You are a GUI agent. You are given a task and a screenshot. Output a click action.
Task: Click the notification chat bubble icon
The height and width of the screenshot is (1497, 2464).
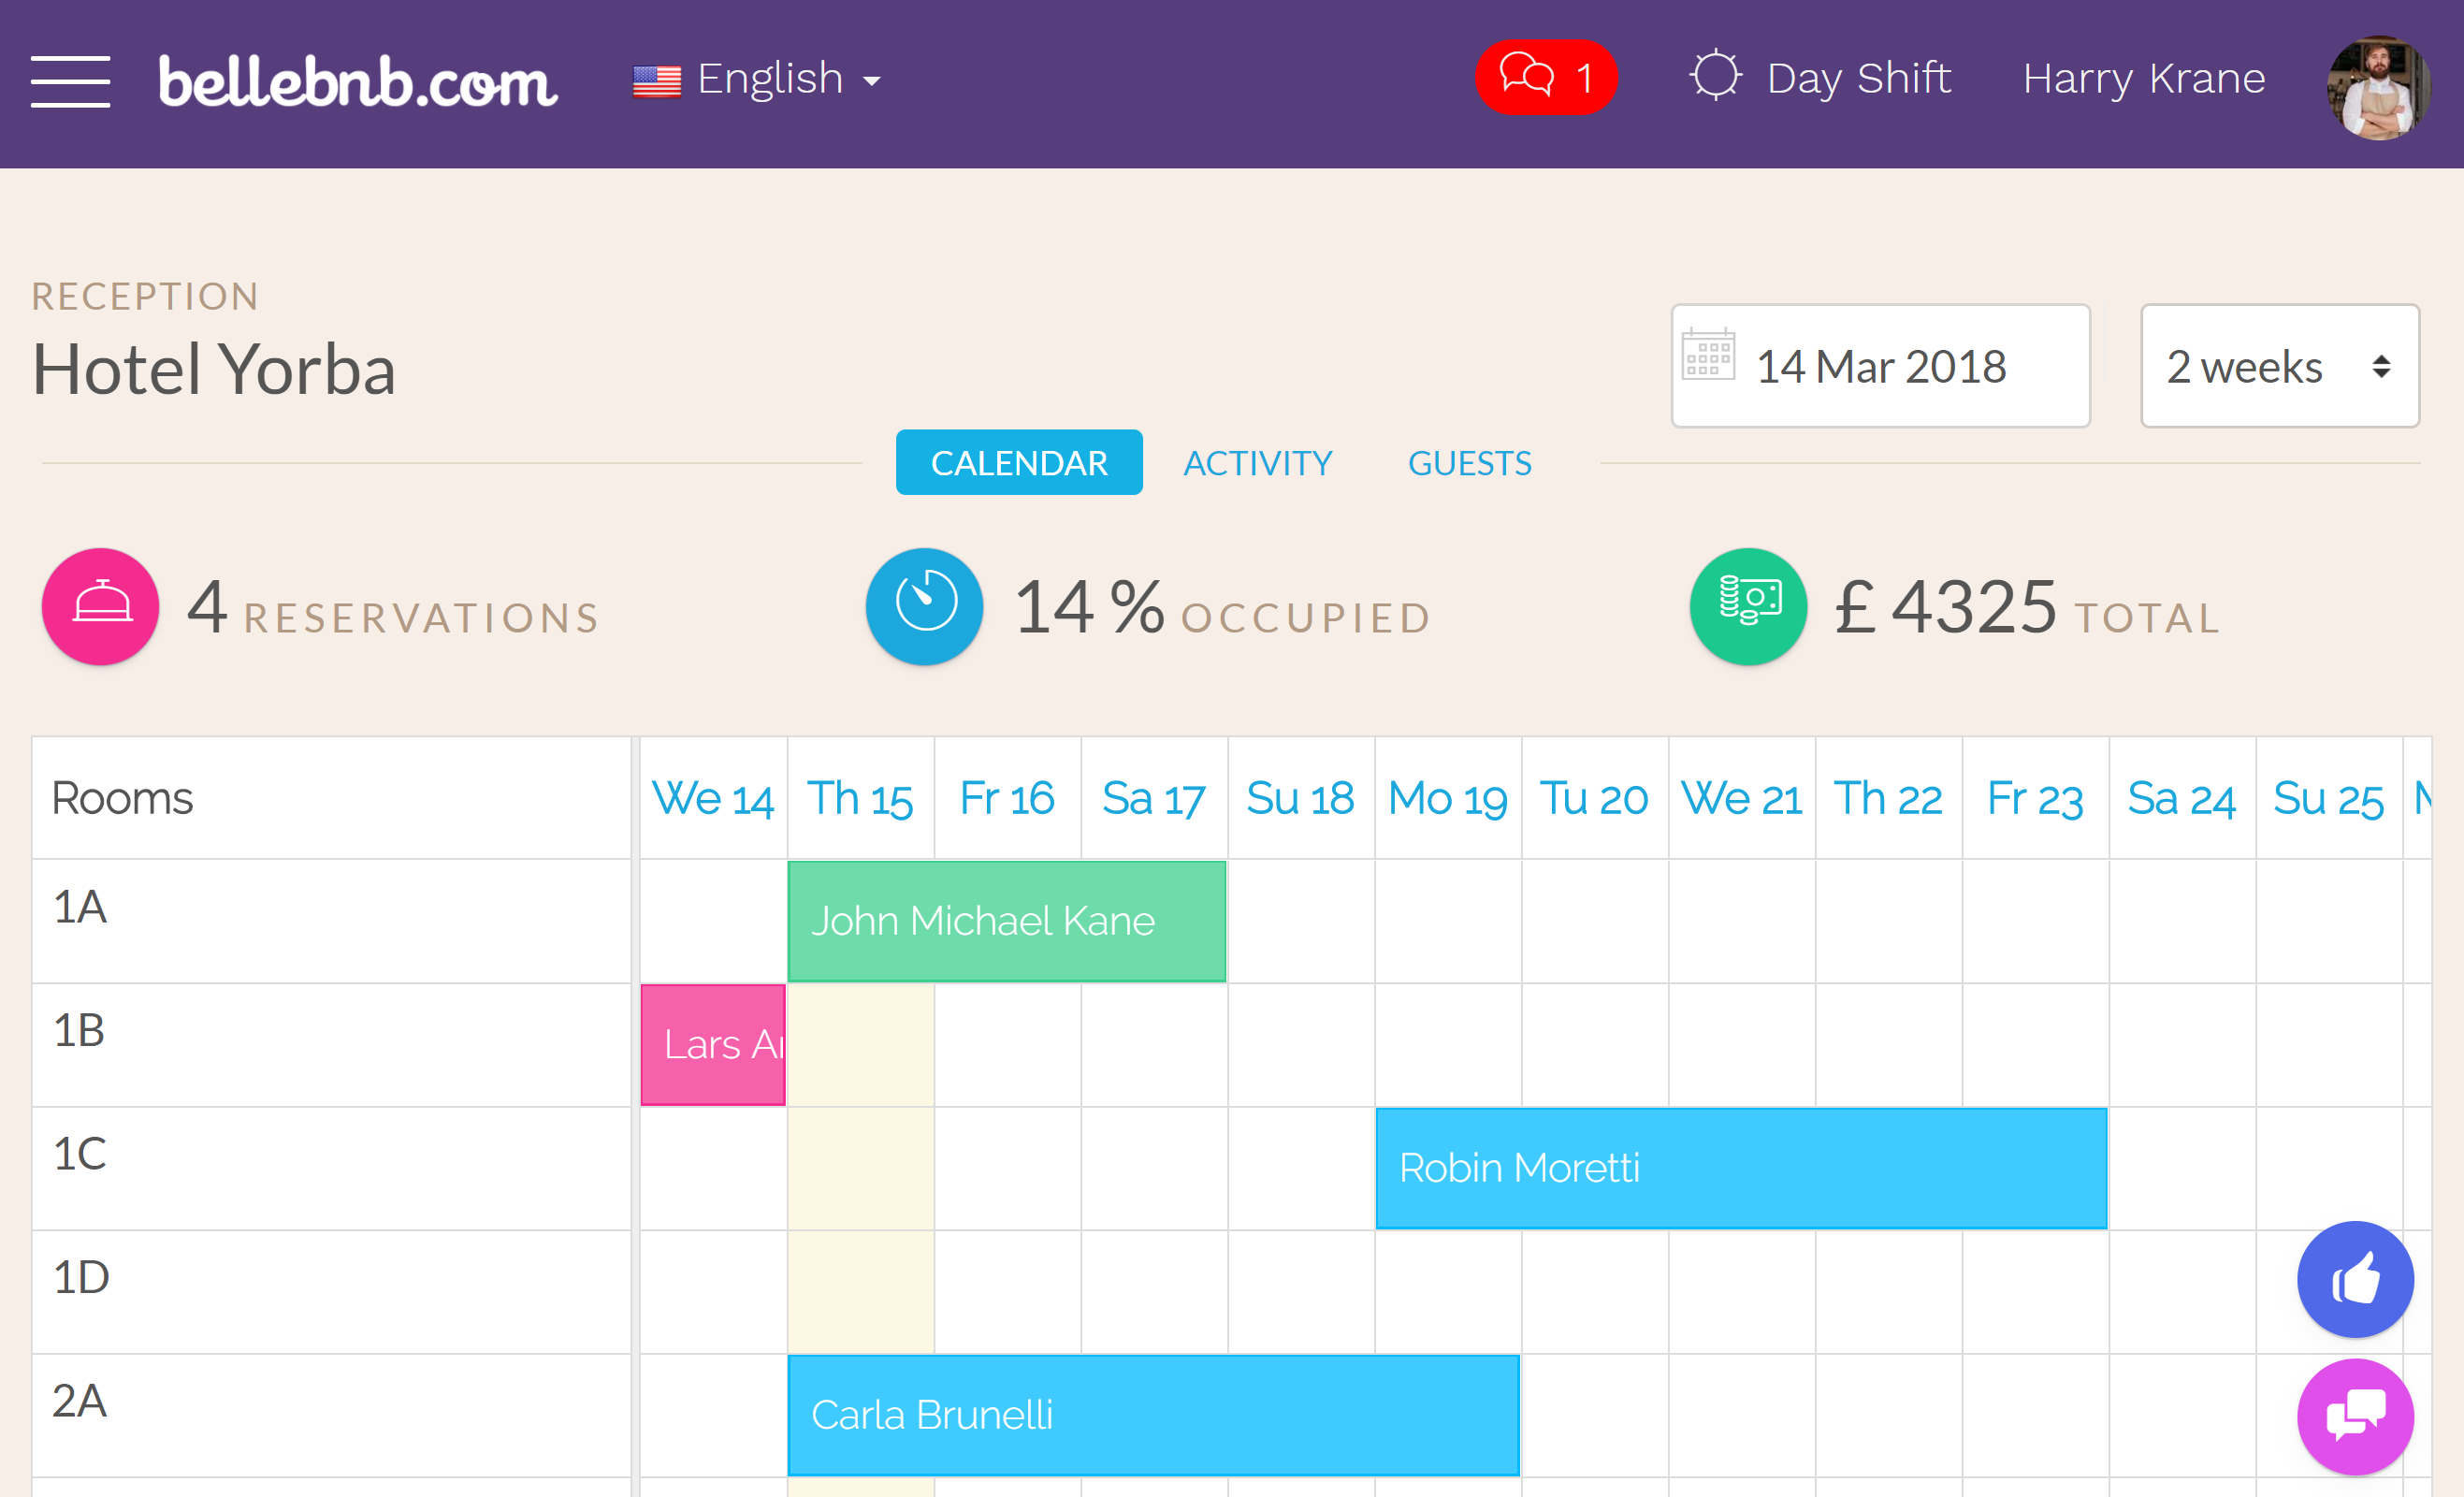pyautogui.click(x=1544, y=76)
